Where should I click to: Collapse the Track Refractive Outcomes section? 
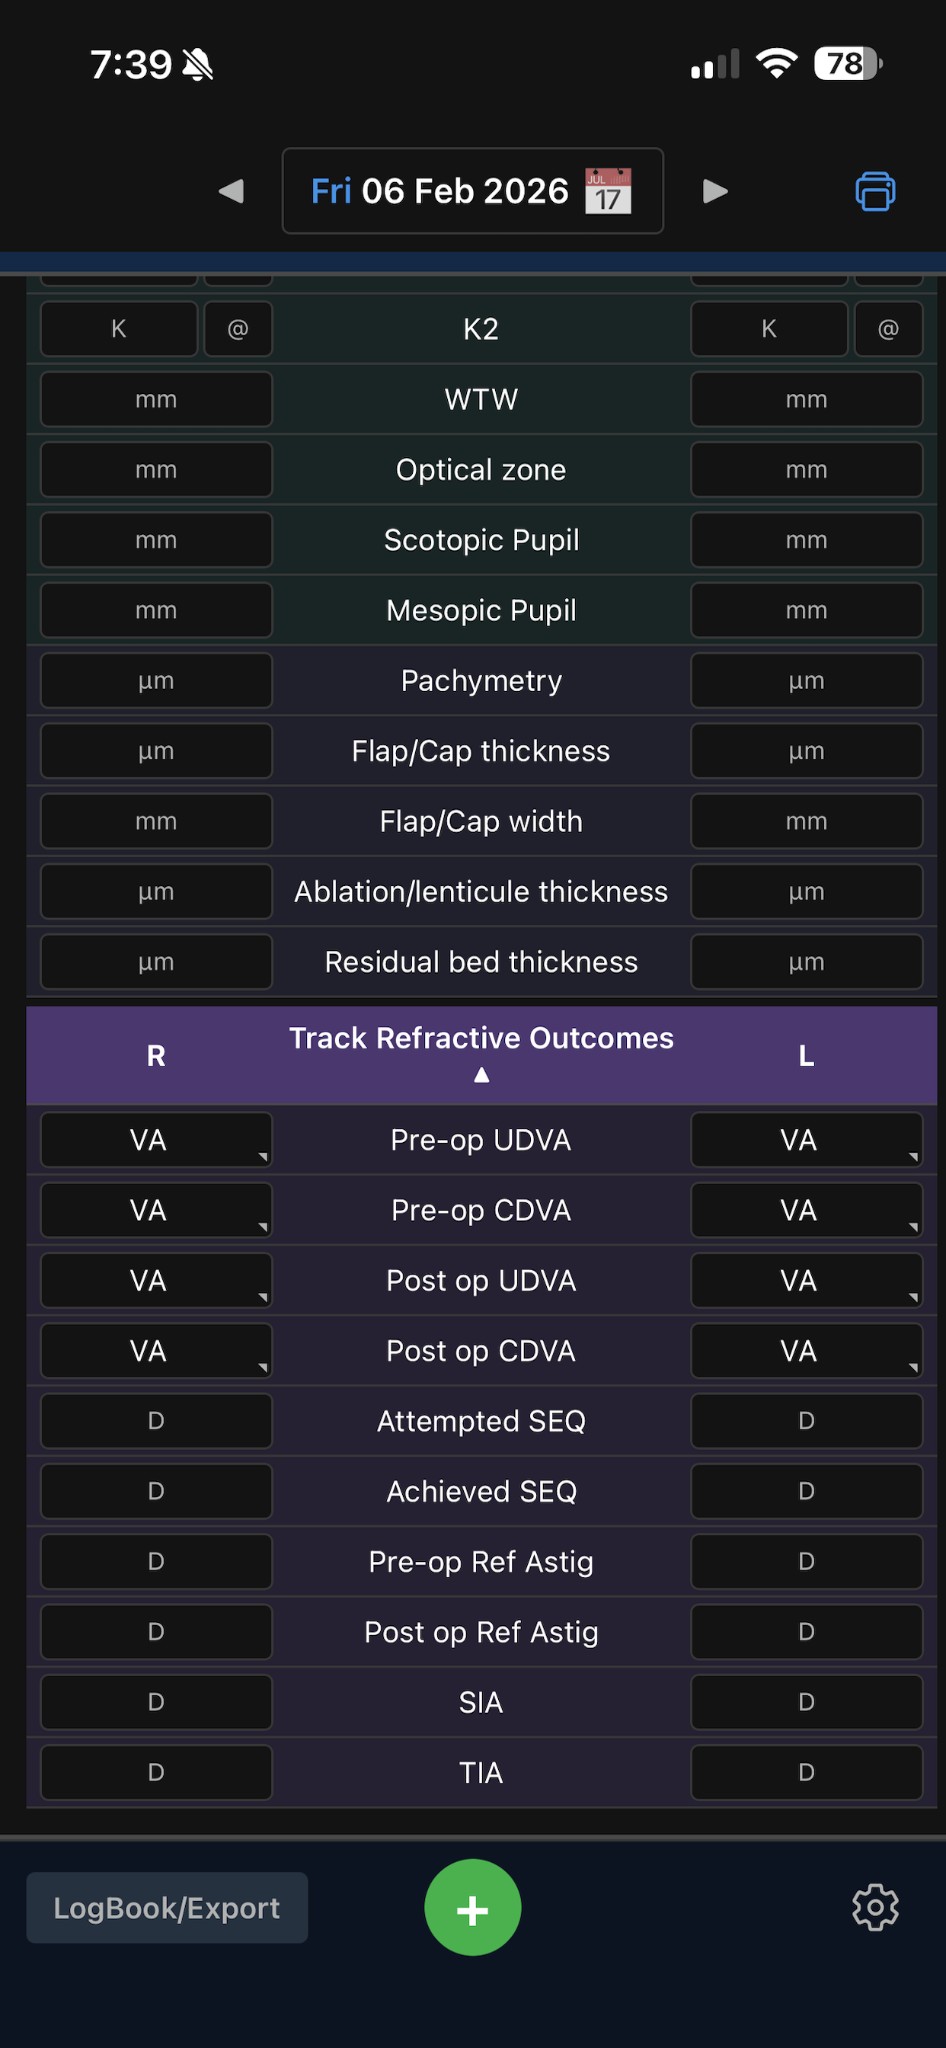pos(481,1073)
